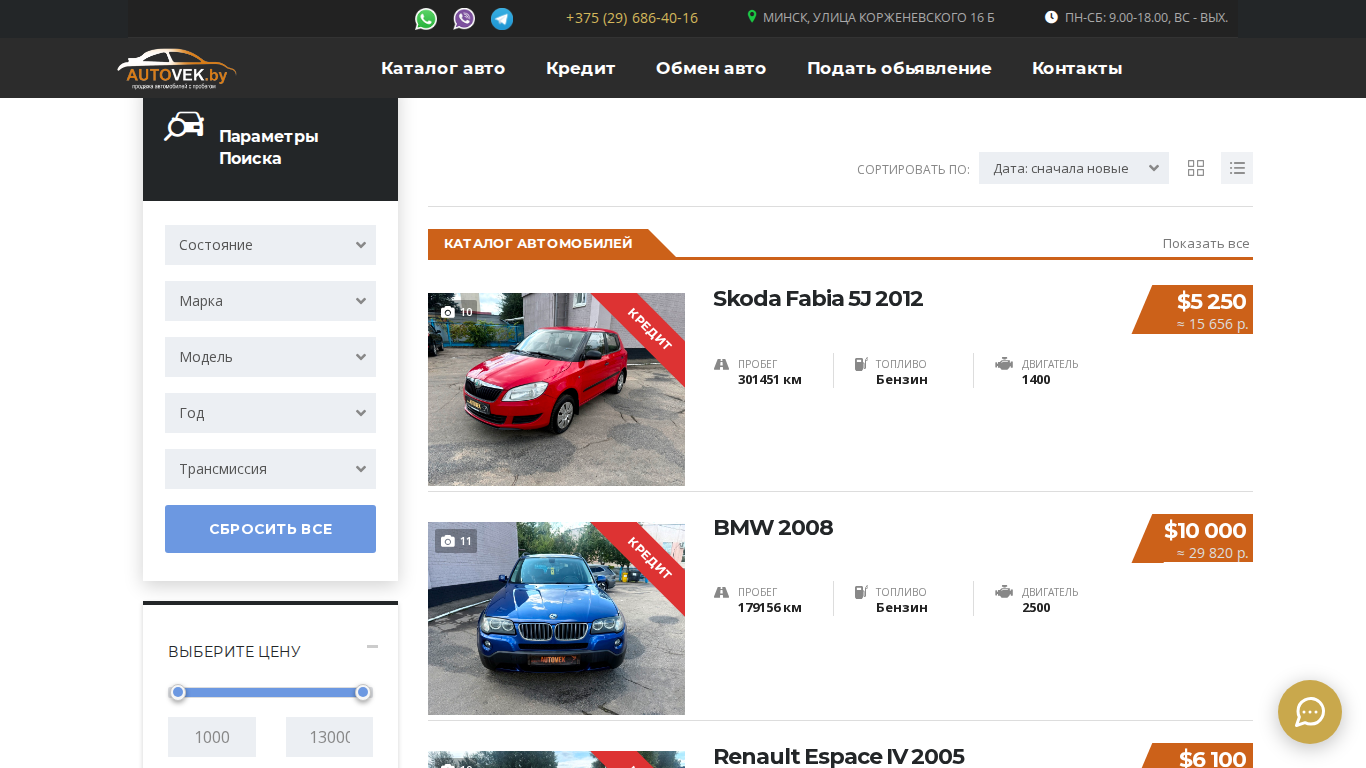
Task: Expand the Модель dropdown
Action: point(270,357)
